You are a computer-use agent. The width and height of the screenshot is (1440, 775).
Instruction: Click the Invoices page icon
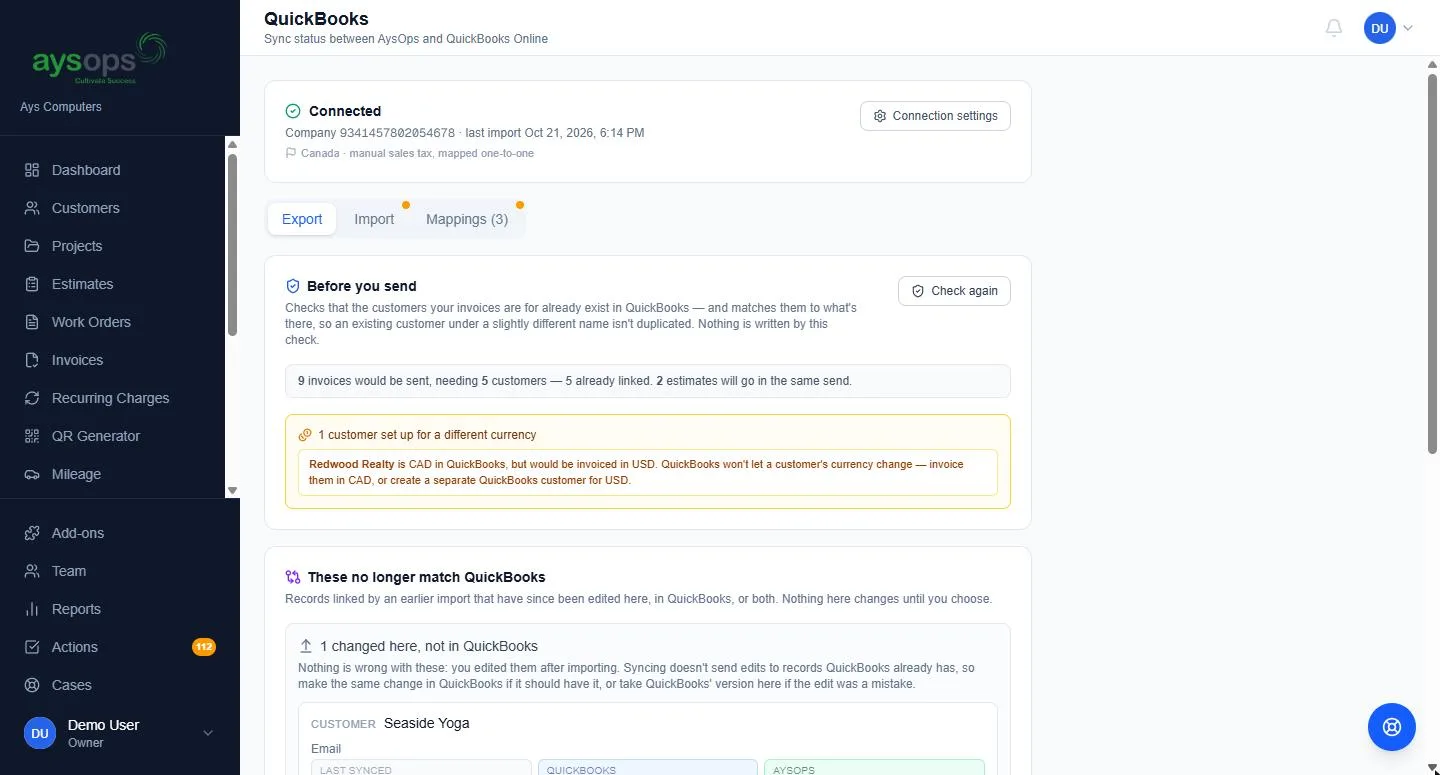click(x=32, y=360)
